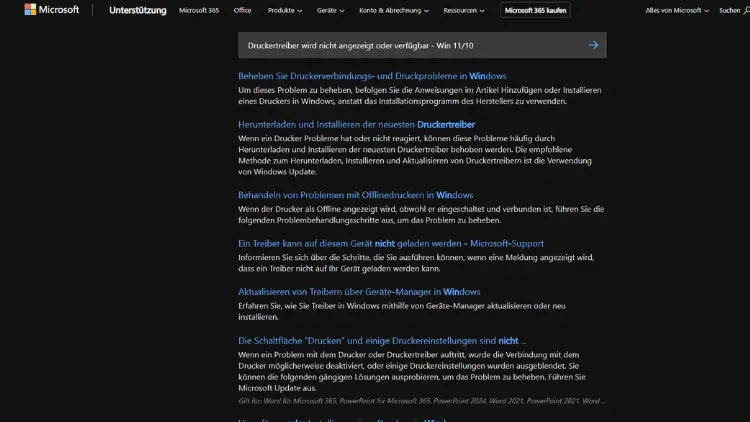The width and height of the screenshot is (750, 422).
Task: Click description "Erfahren Sie, wie Sie Treiber"
Action: tap(402, 311)
